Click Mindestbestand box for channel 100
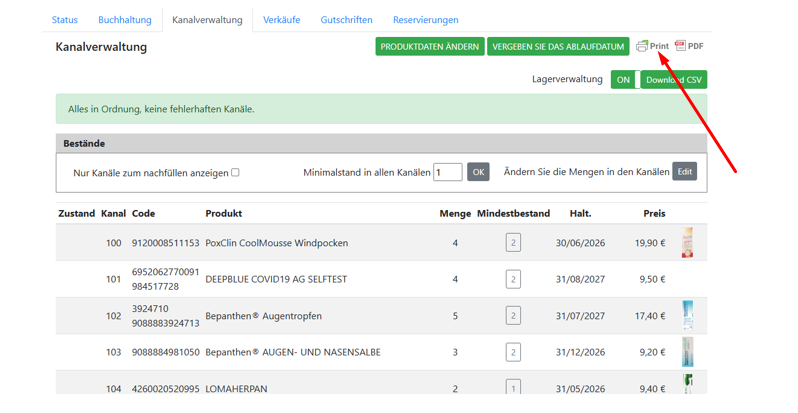This screenshot has width=798, height=413. tap(513, 243)
